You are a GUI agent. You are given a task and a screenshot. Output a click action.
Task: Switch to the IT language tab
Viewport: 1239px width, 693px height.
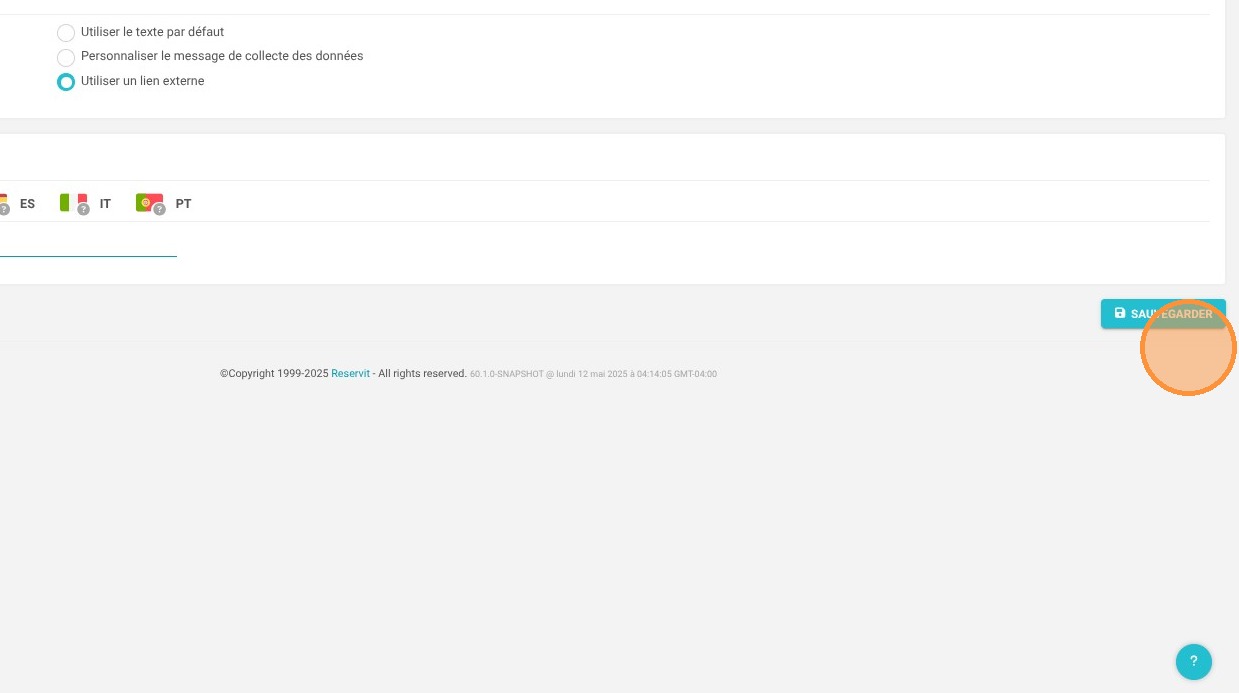click(105, 203)
